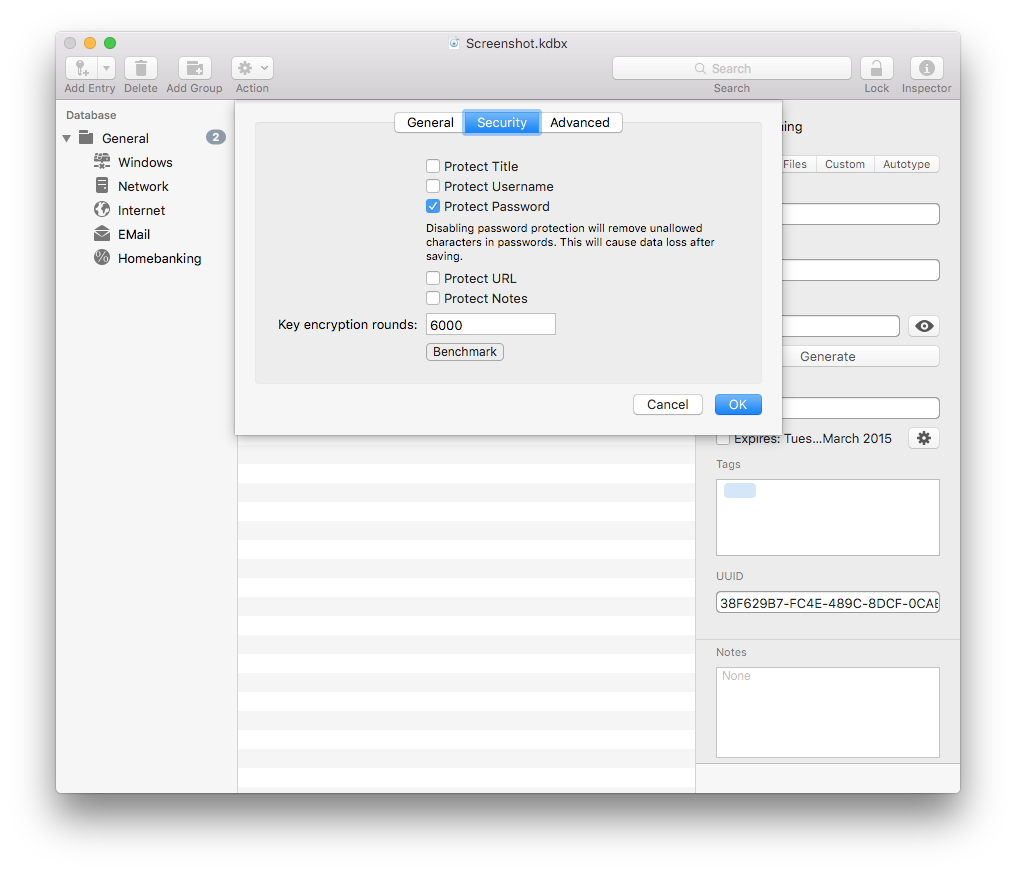The image size is (1016, 873).
Task: Uncheck Protect Password checkbox
Action: pyautogui.click(x=433, y=207)
